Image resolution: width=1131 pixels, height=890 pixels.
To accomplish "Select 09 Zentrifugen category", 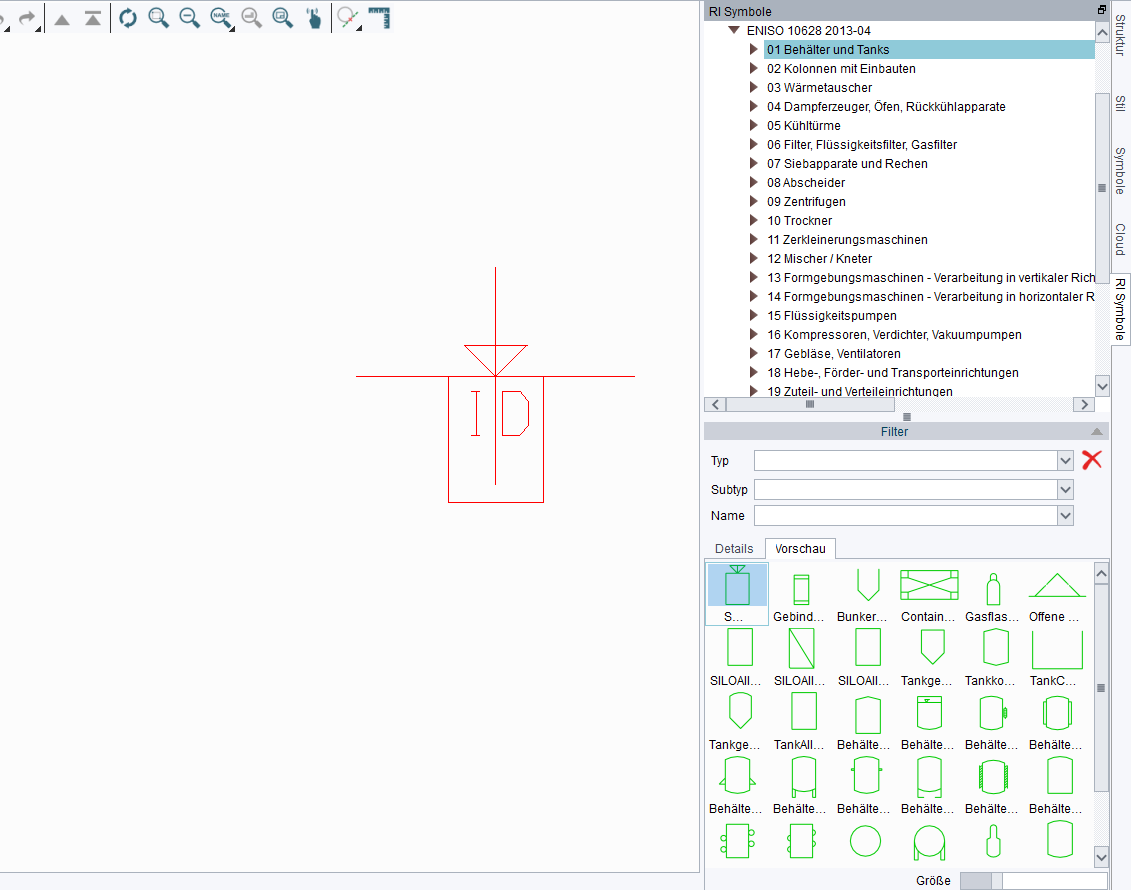I will (806, 202).
